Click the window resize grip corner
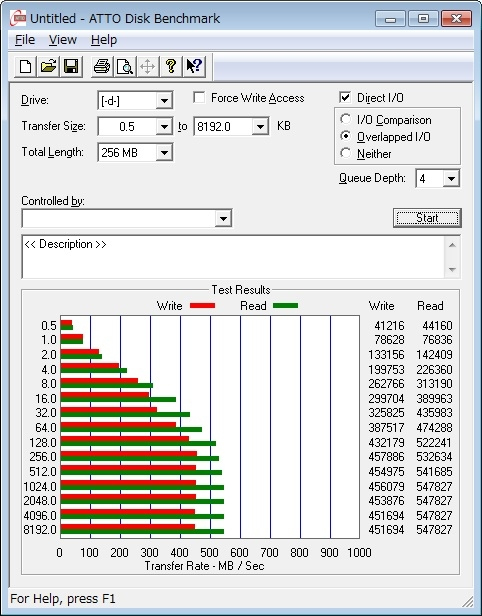Screen dimensions: 482x616 (x=467, y=601)
